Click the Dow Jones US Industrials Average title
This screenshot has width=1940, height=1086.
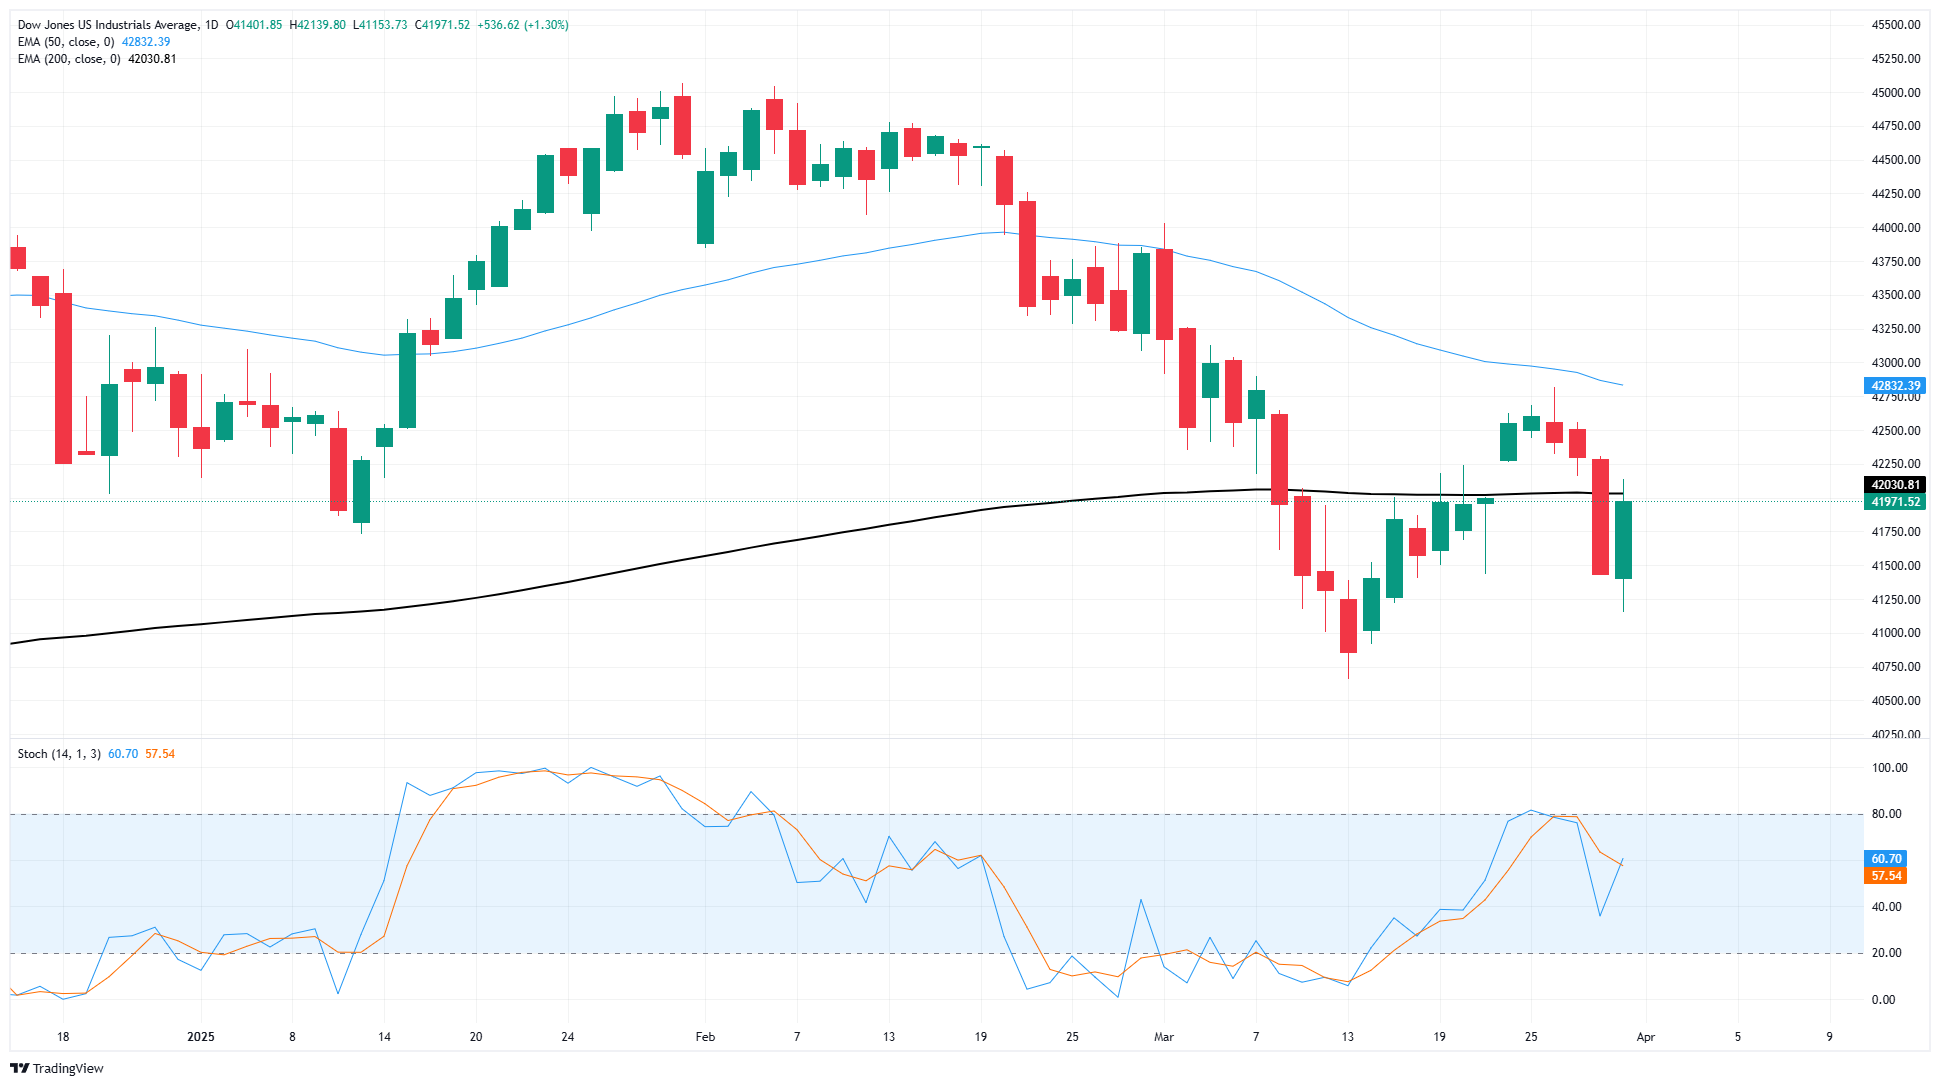click(x=107, y=25)
